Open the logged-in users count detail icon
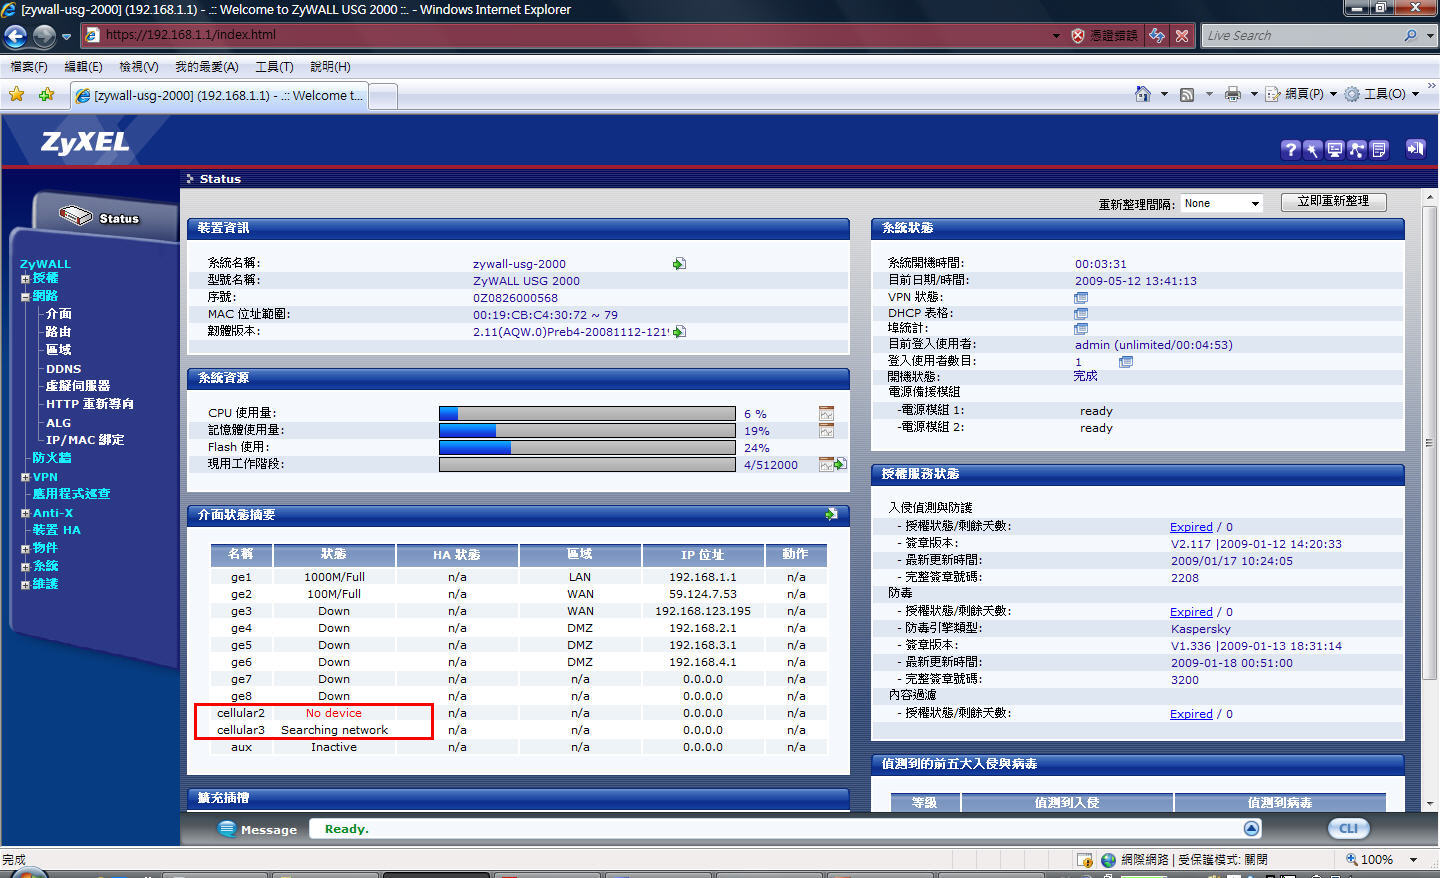 (1126, 362)
